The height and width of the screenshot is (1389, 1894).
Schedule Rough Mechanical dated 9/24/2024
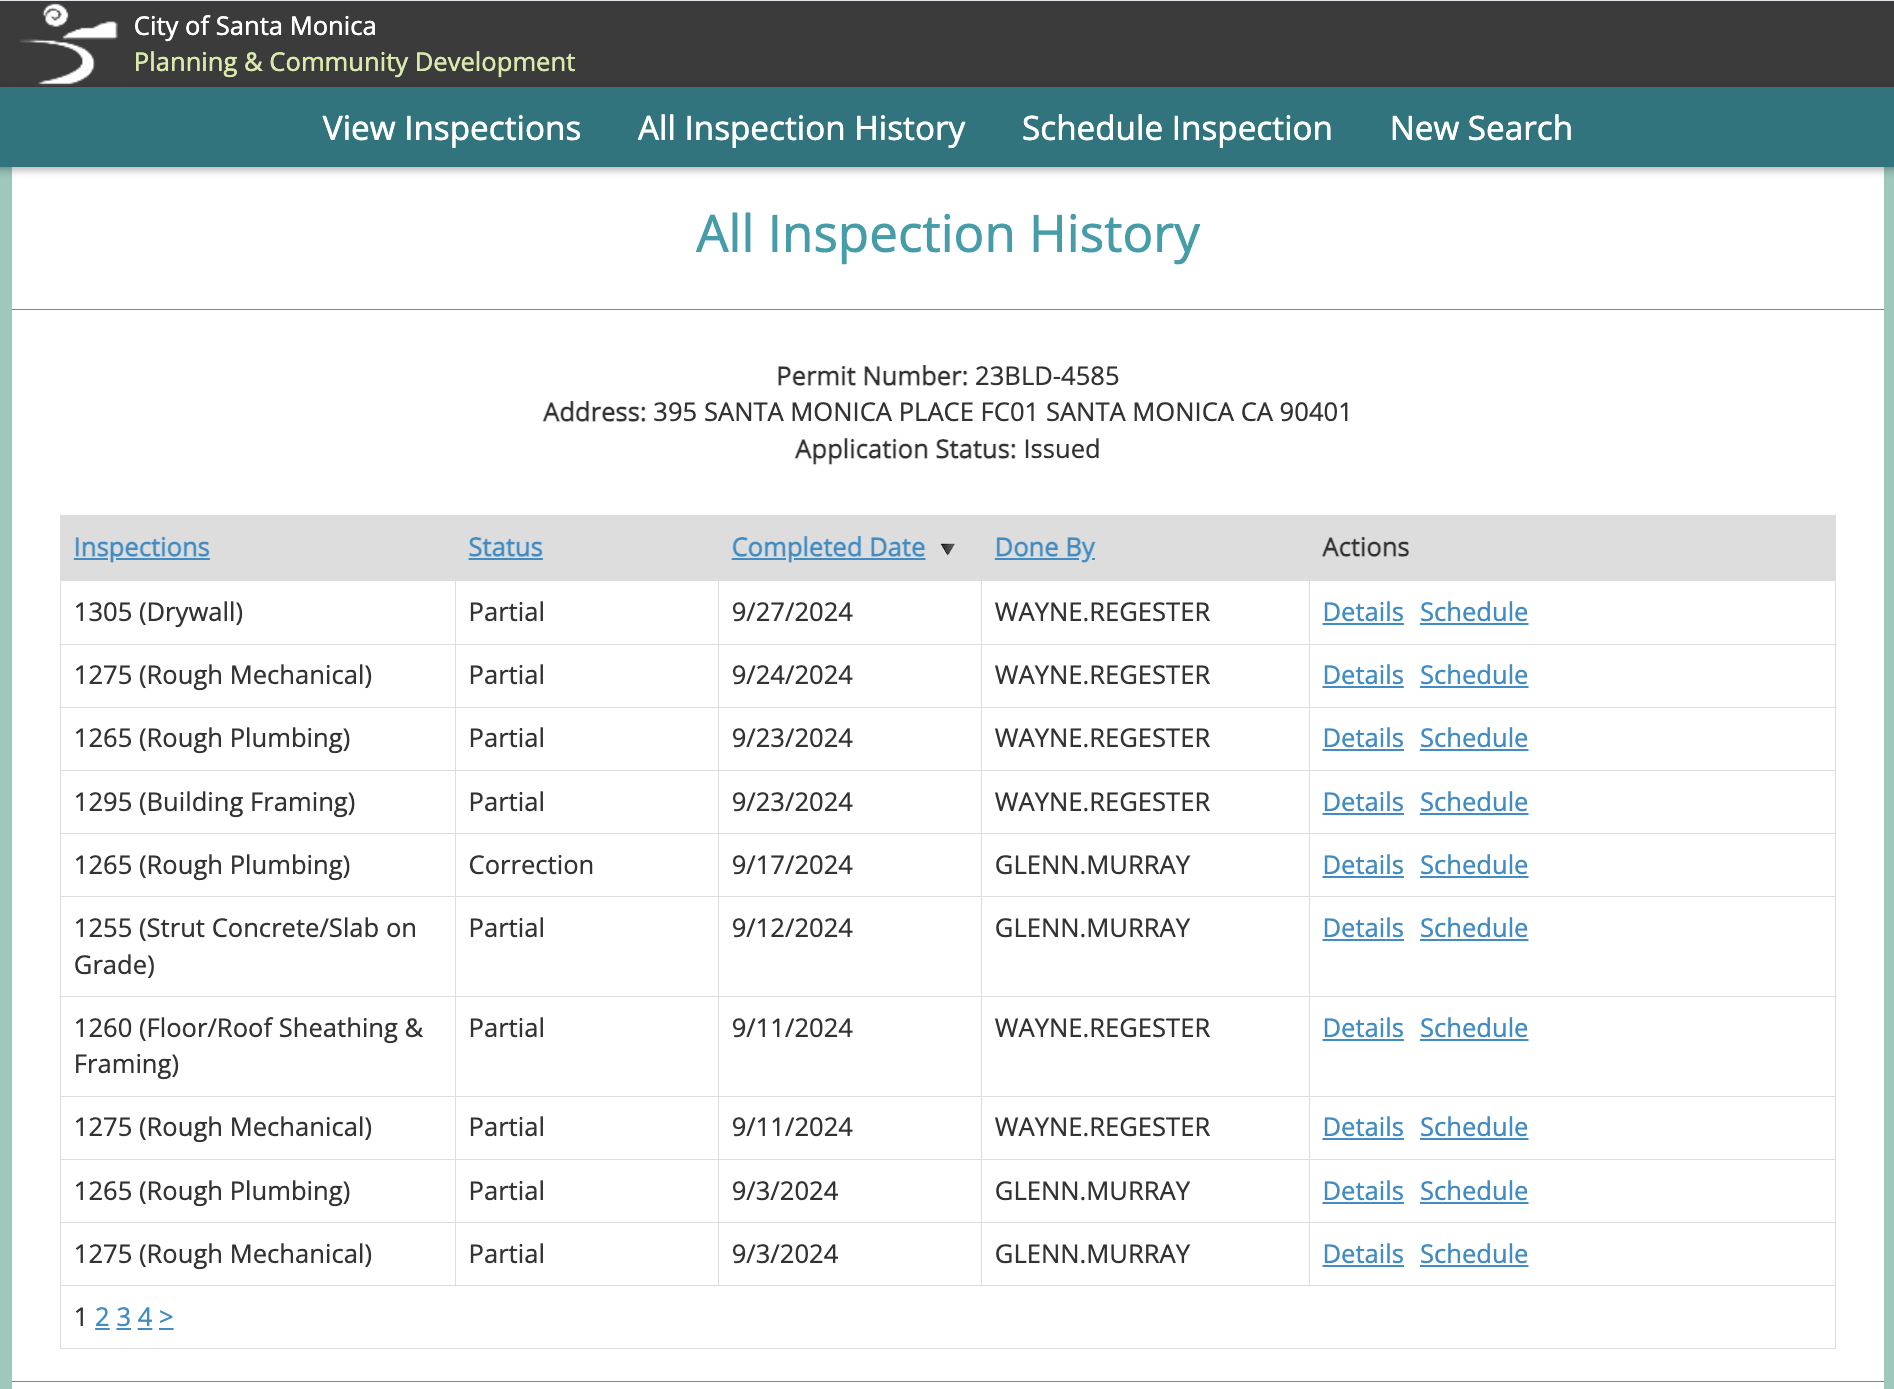[1473, 675]
